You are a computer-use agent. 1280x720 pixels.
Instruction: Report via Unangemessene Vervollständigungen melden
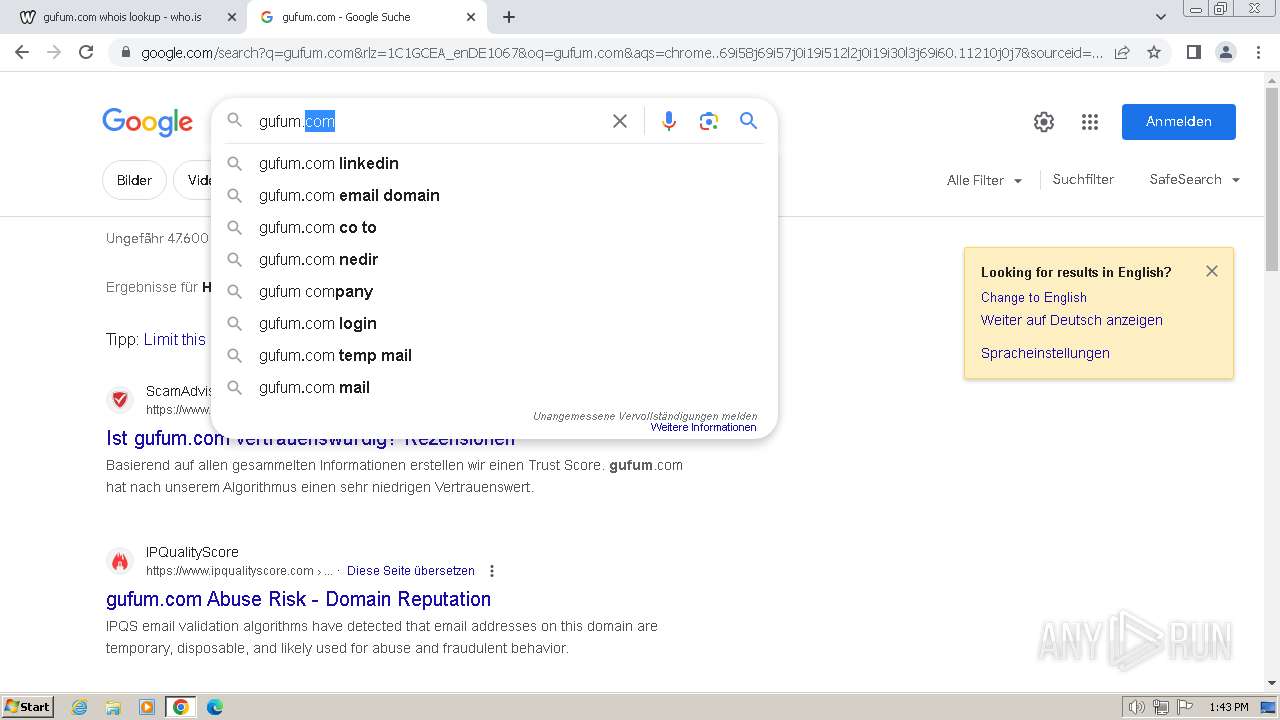click(644, 416)
